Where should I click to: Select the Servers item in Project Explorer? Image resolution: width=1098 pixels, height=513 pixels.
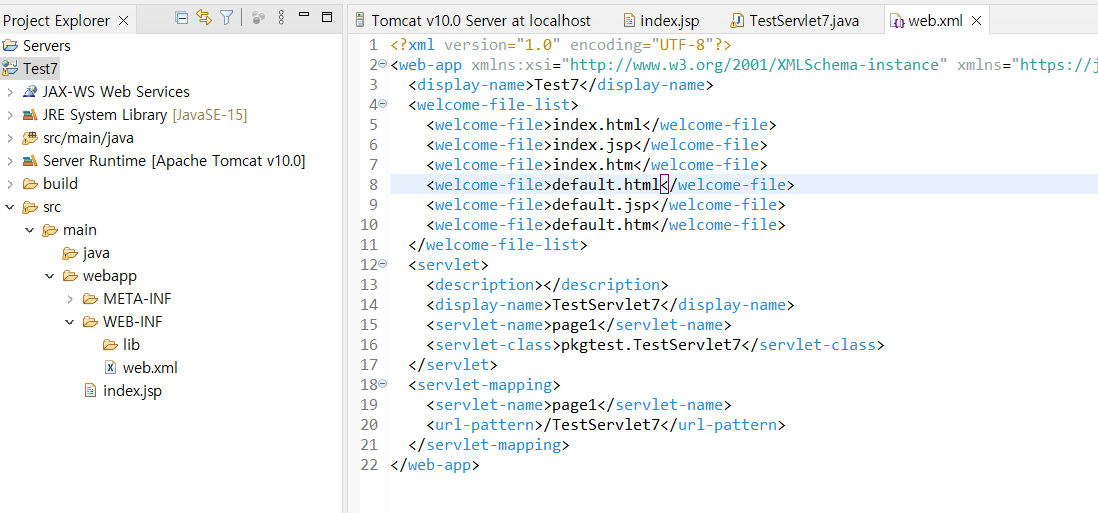point(47,45)
